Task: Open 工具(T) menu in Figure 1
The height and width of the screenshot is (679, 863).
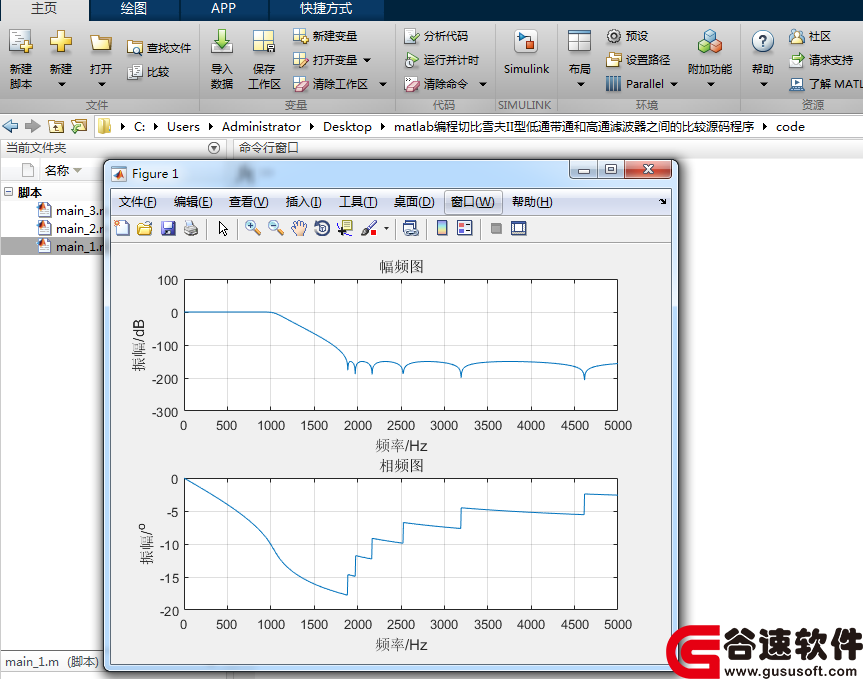Action: 358,202
